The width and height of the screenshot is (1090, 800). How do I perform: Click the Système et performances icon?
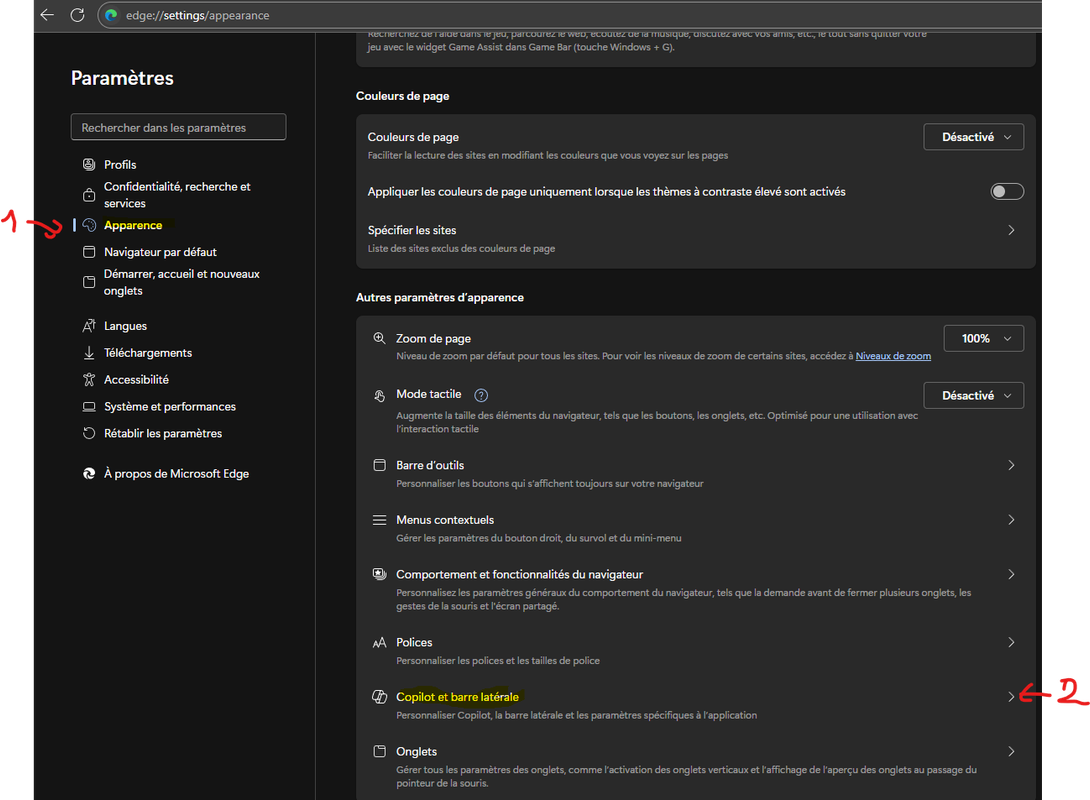[x=89, y=407]
